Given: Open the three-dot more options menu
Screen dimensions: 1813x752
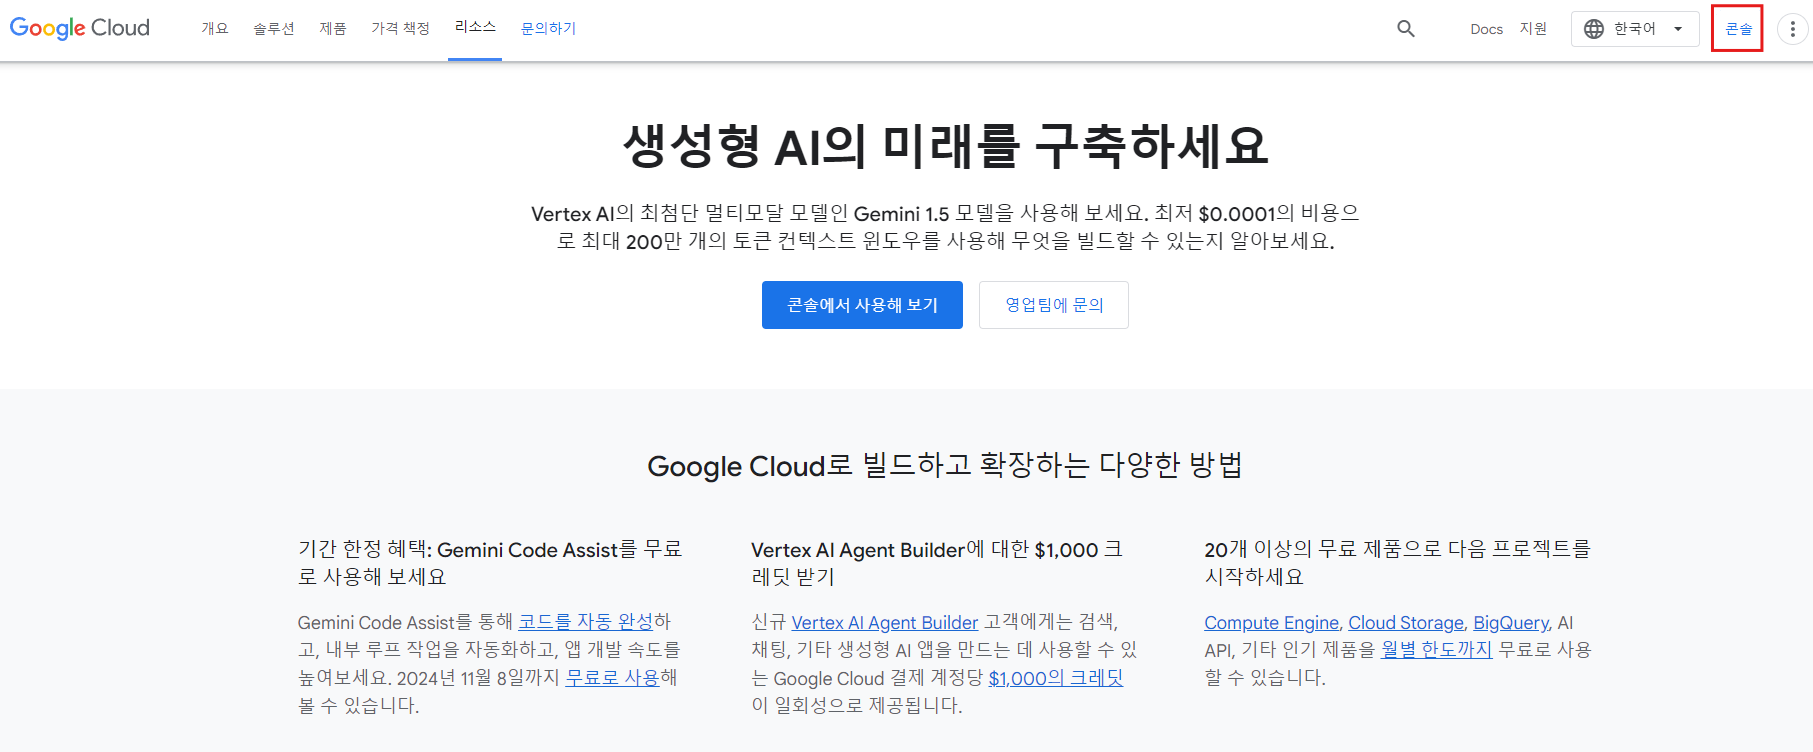Looking at the screenshot, I should click(1792, 29).
